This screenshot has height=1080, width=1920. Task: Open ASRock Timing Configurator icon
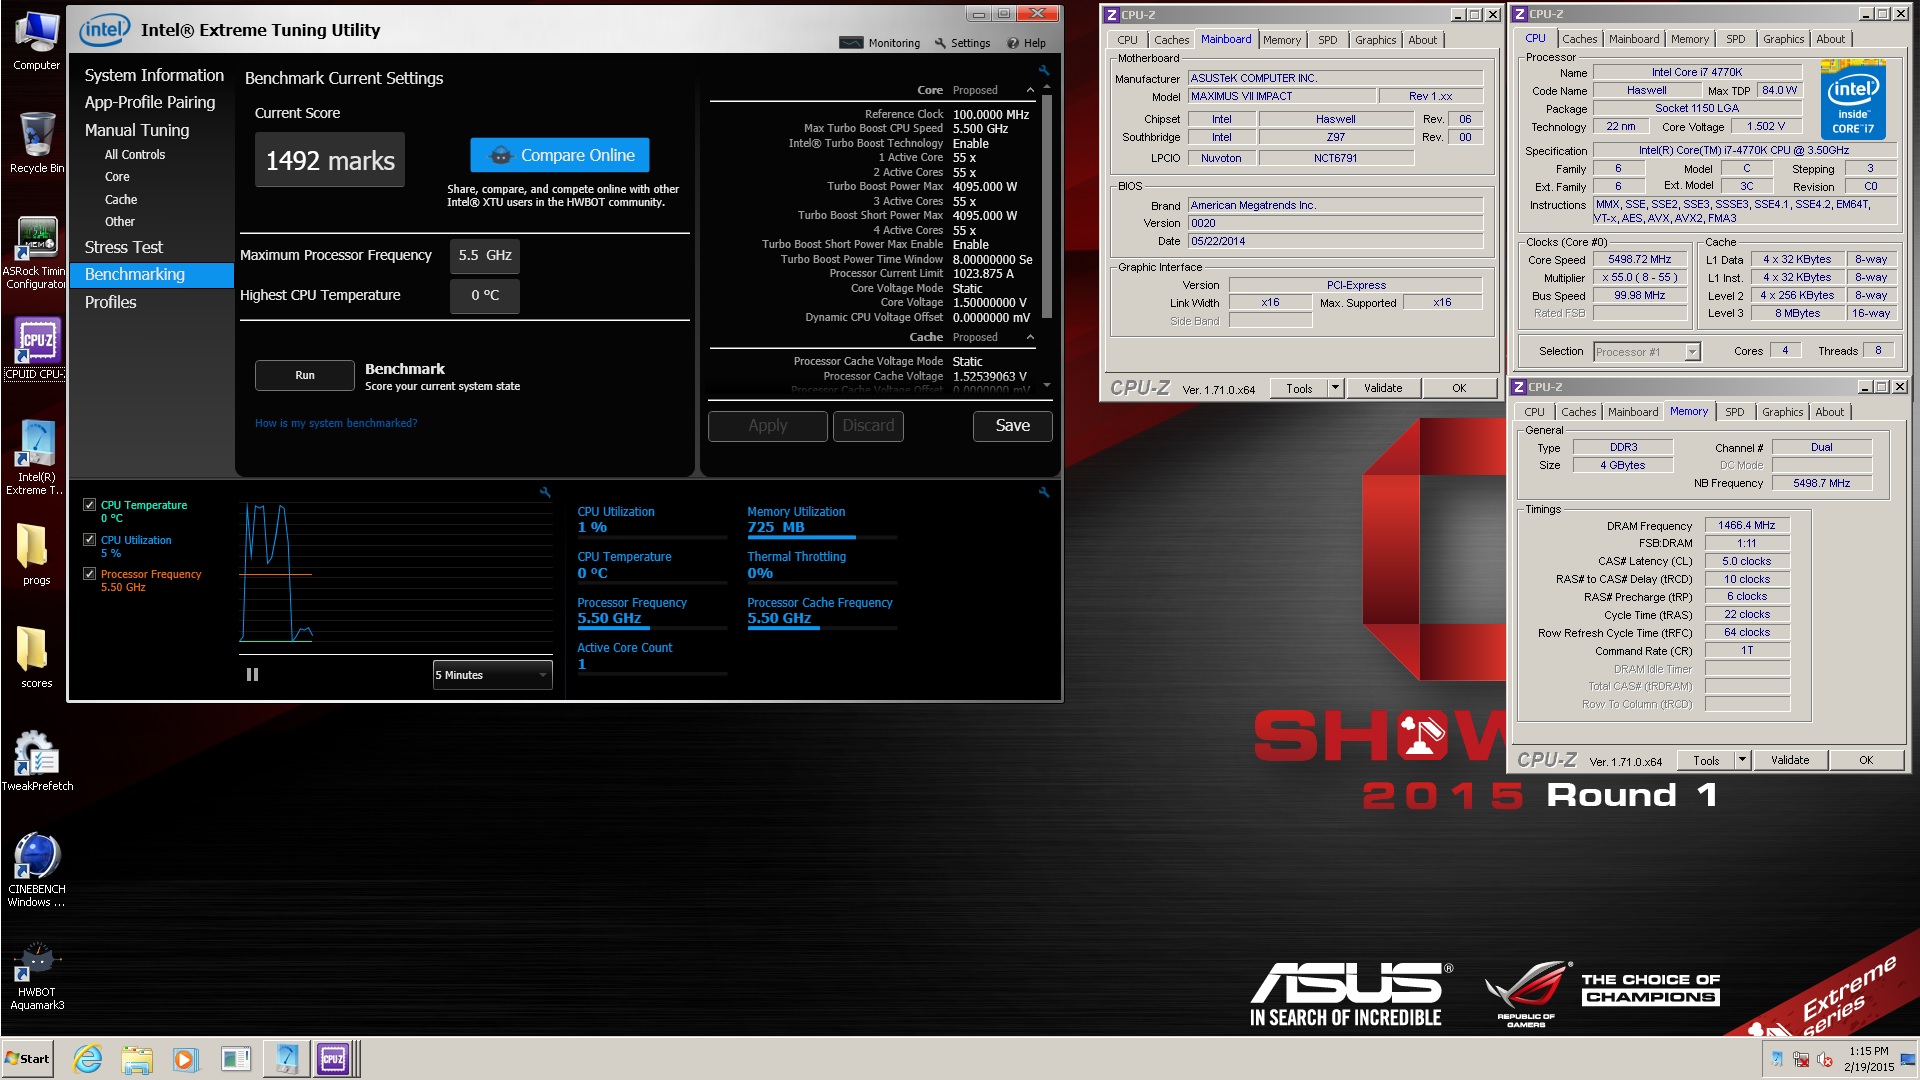click(x=36, y=253)
